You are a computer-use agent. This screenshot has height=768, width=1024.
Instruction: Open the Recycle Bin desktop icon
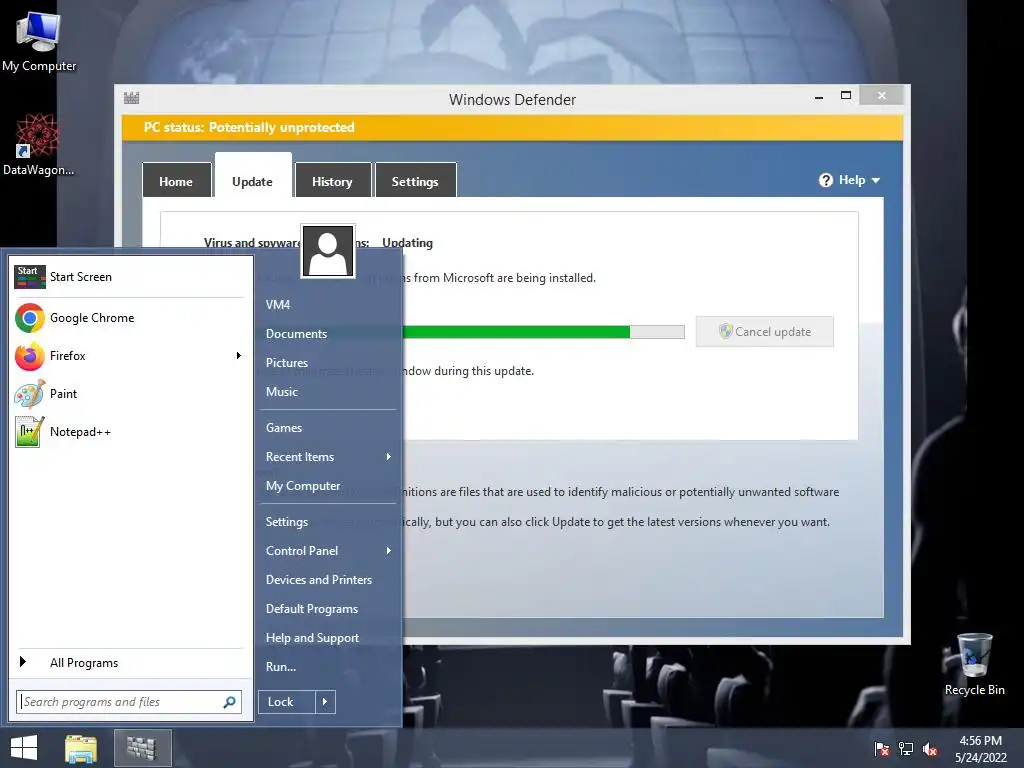click(x=974, y=664)
